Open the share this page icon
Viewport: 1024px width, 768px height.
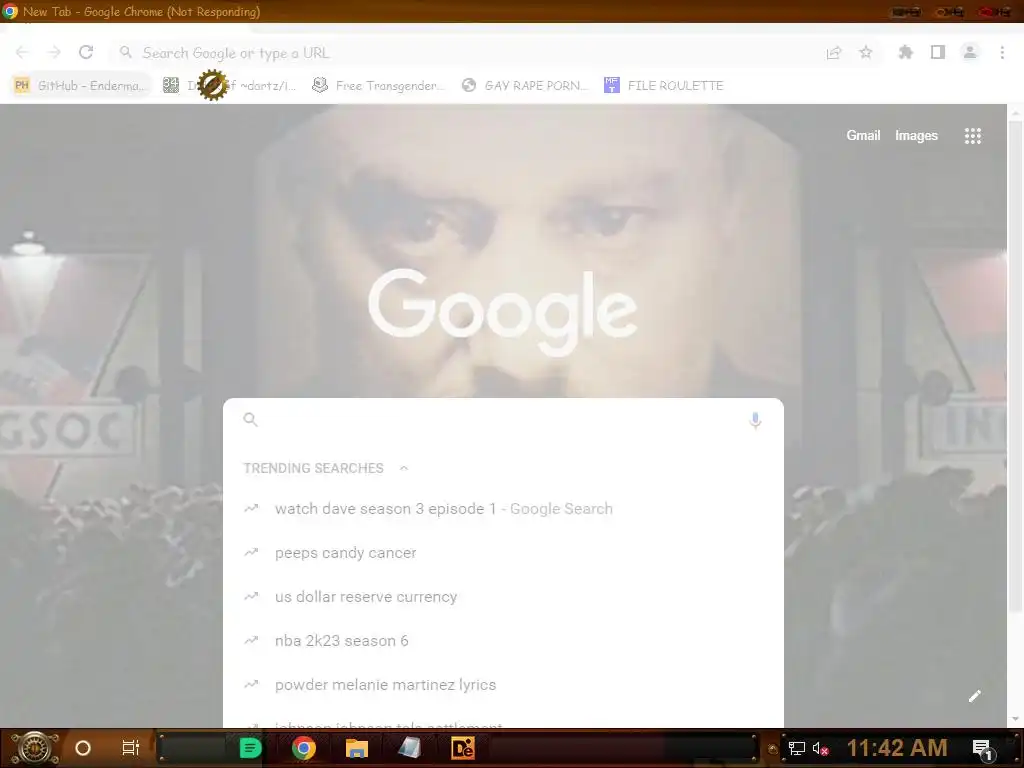[x=834, y=53]
